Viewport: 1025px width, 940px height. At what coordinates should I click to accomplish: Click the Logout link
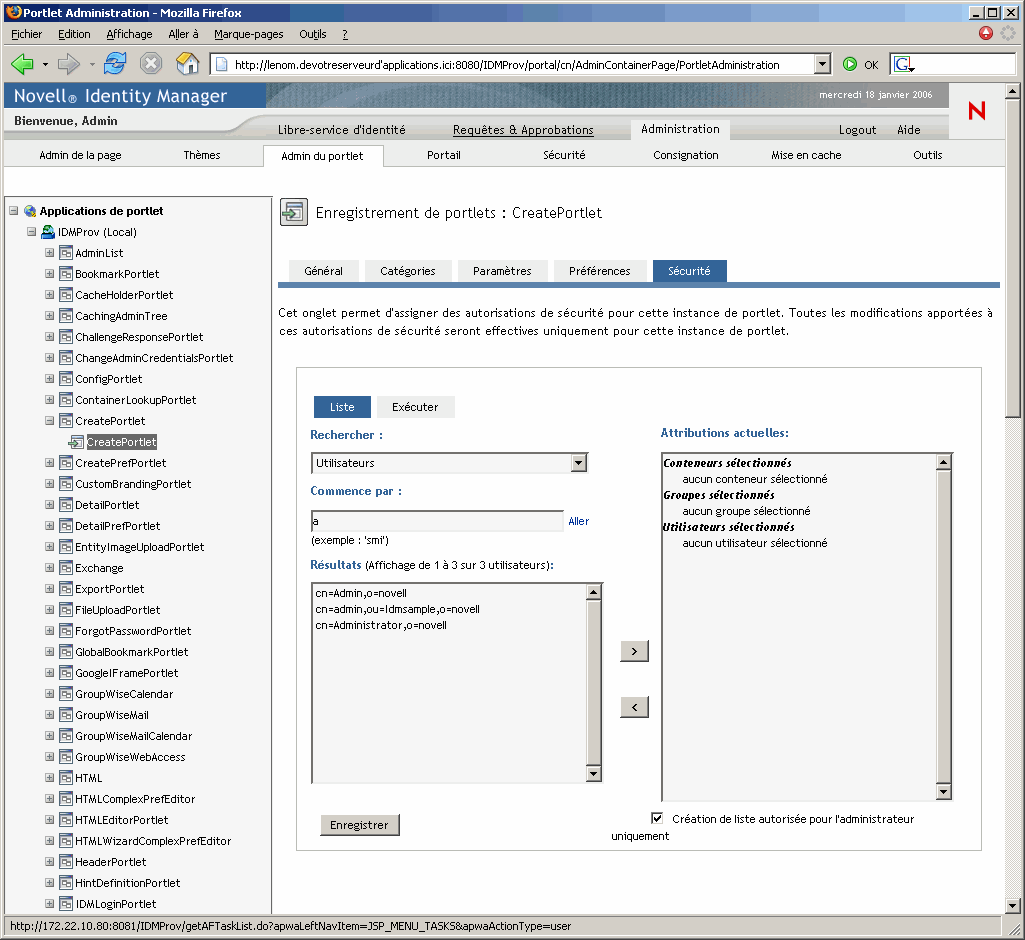coord(857,129)
